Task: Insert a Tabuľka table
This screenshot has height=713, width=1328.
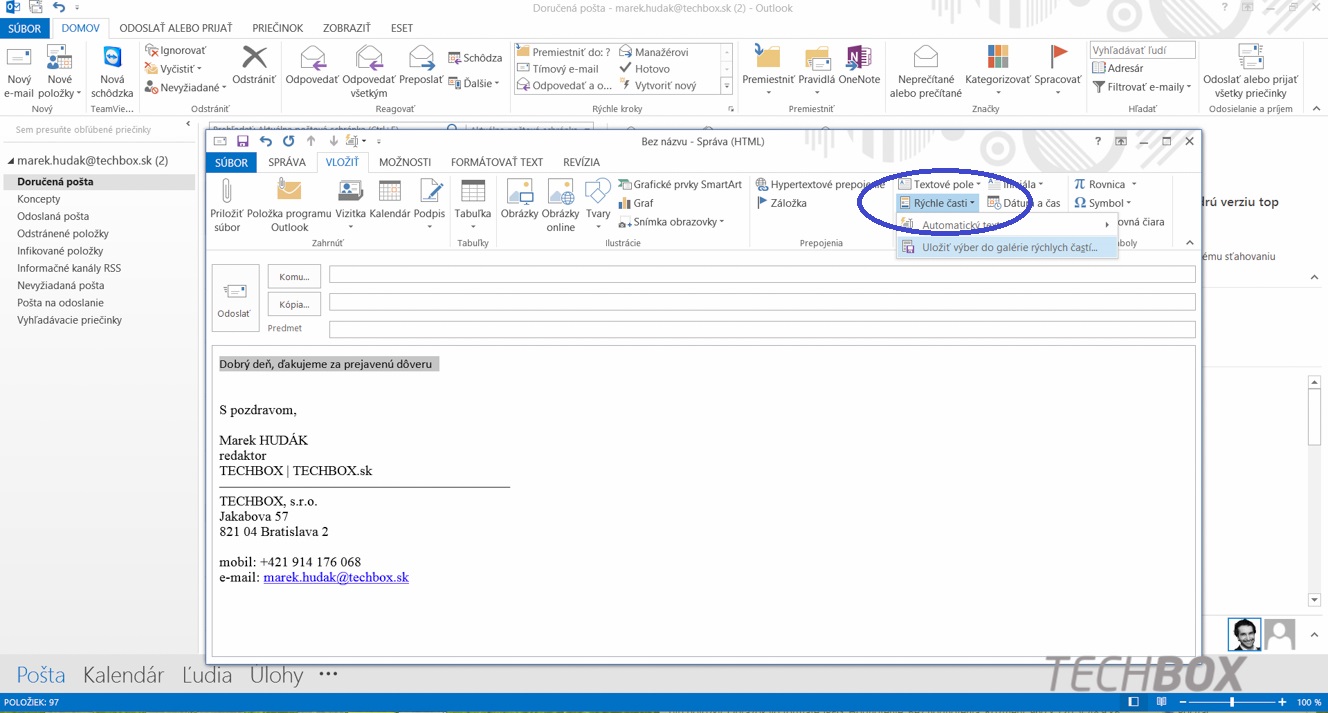Action: (473, 205)
